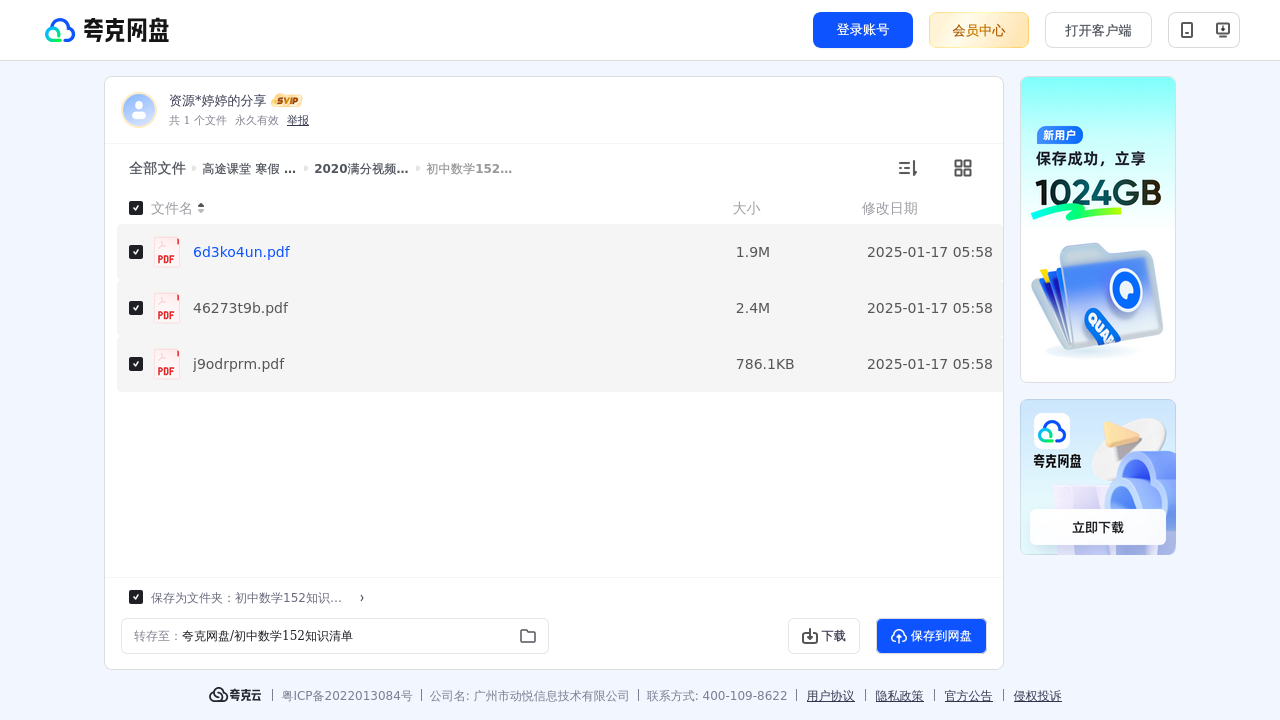The height and width of the screenshot is (720, 1280).
Task: Click the Quark Netdisk cloud logo
Action: click(x=107, y=30)
